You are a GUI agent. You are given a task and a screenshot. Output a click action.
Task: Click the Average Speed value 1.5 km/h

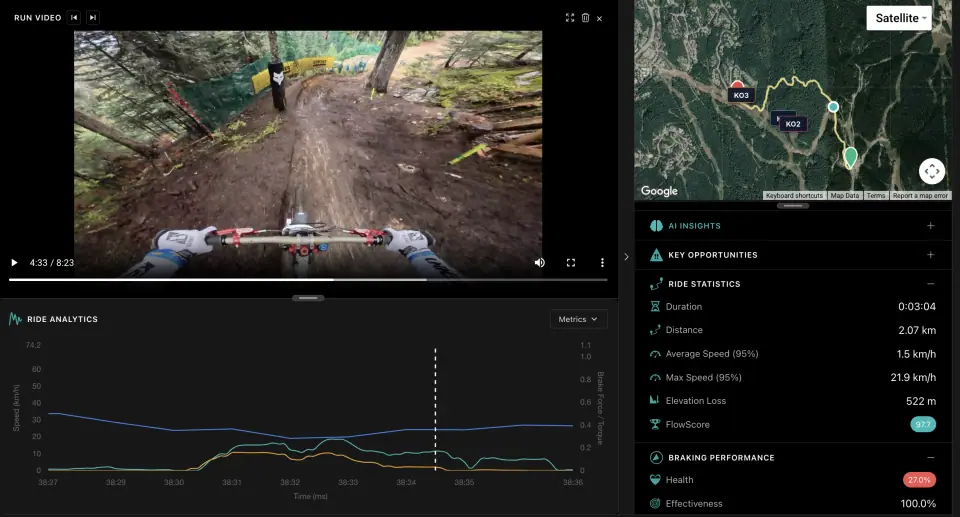point(916,354)
